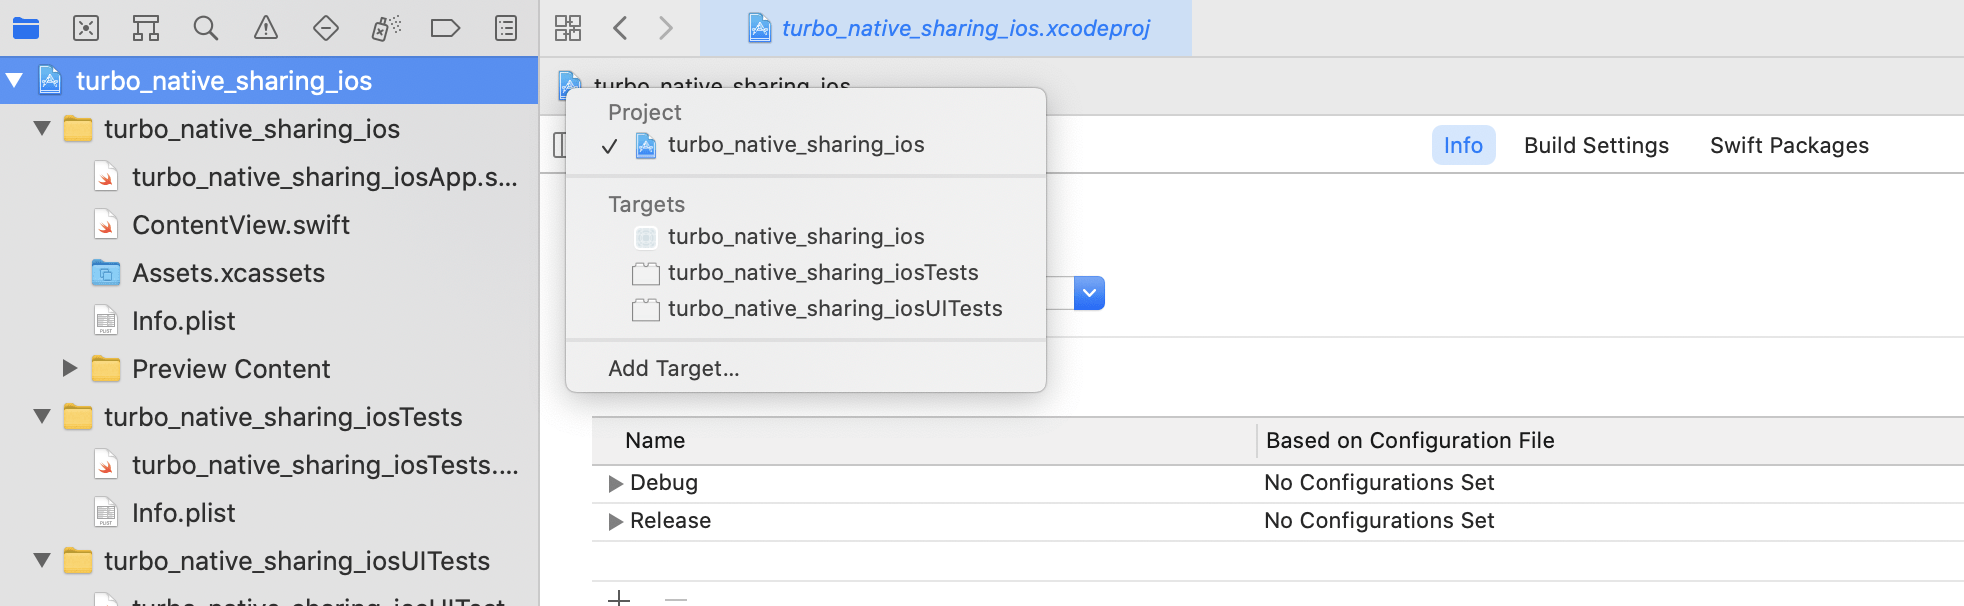Click Release's No Configurations Set cell
1964x606 pixels.
[x=1379, y=521]
